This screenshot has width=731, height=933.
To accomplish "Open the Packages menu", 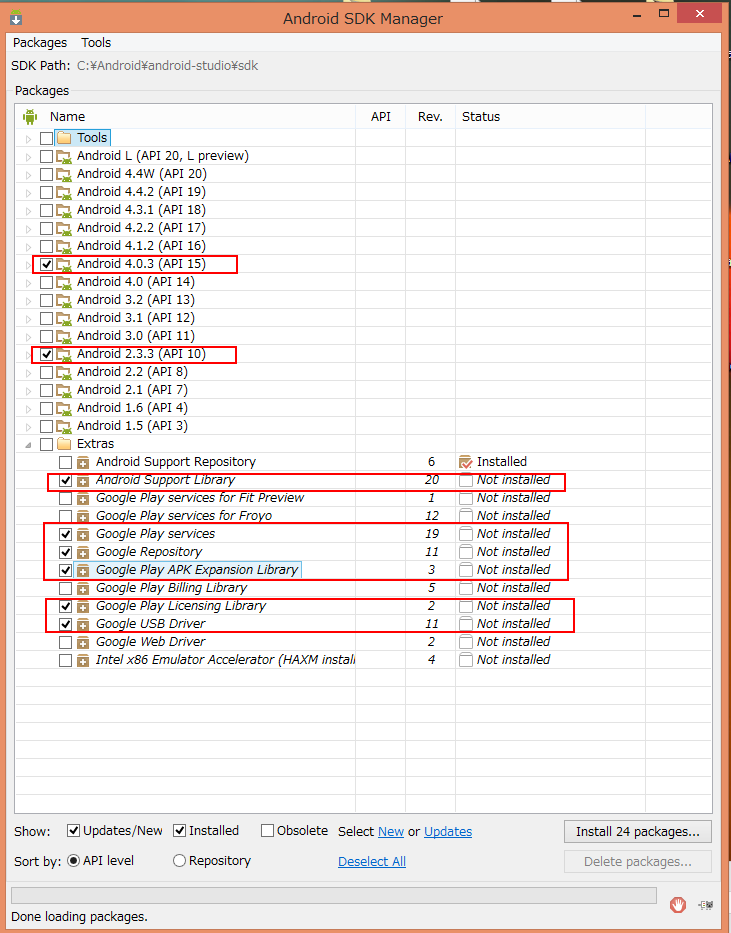I will coord(40,43).
